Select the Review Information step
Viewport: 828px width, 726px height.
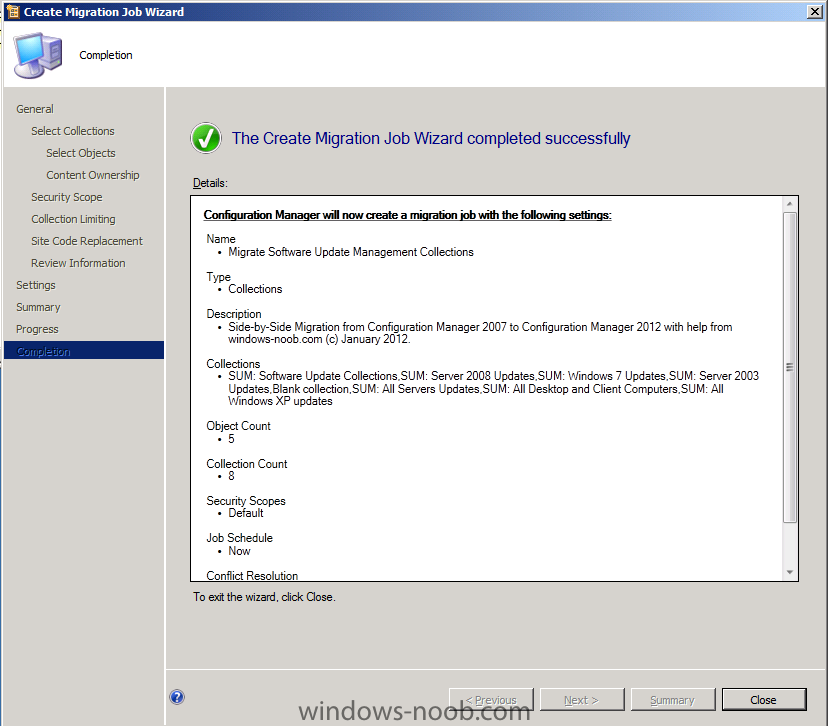click(78, 263)
